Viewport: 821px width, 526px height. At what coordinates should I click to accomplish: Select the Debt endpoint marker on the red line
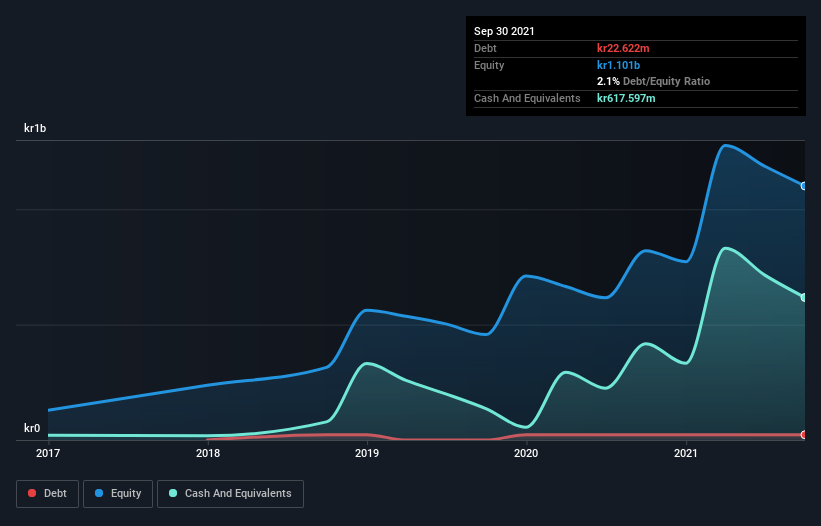tap(804, 434)
